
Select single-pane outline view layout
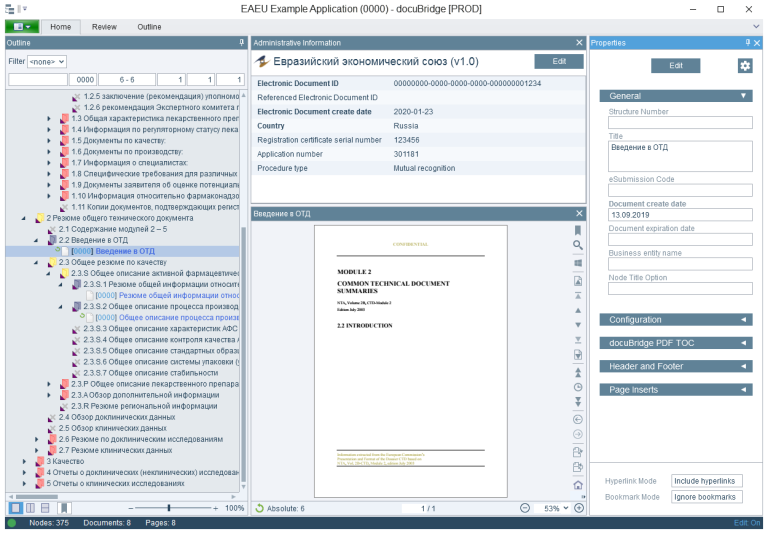pyautogui.click(x=15, y=508)
